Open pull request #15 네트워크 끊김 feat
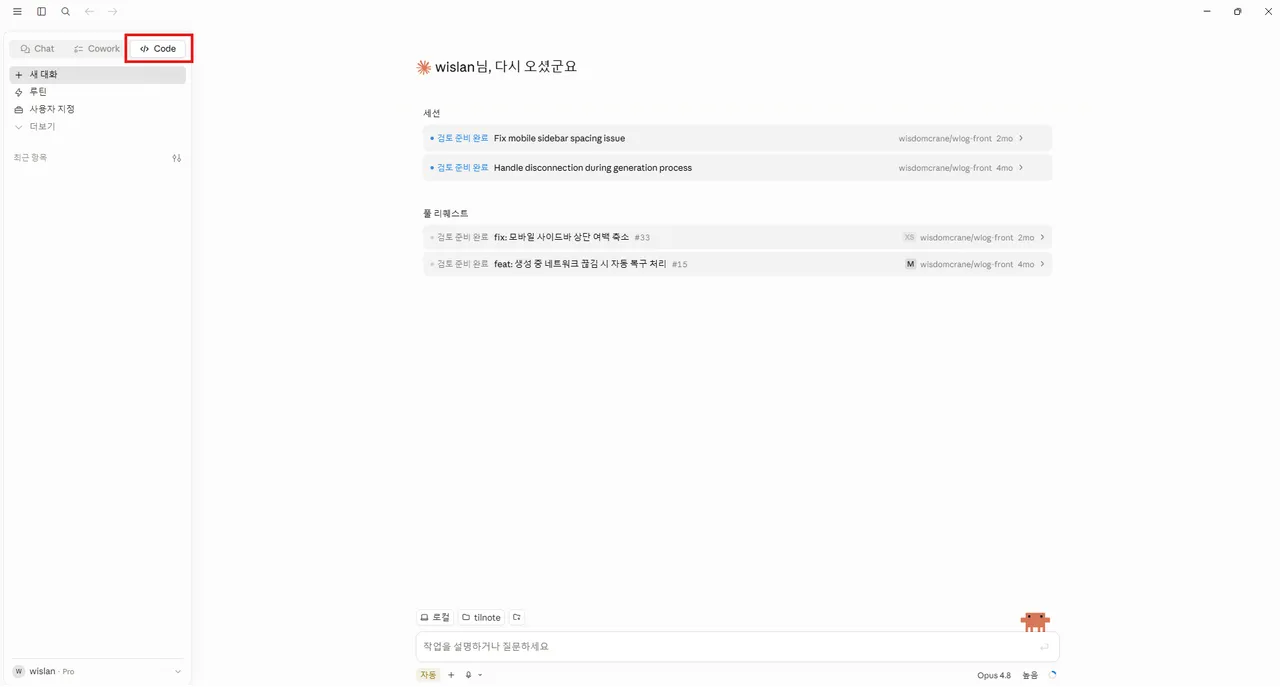Image resolution: width=1280 pixels, height=687 pixels. click(x=738, y=264)
